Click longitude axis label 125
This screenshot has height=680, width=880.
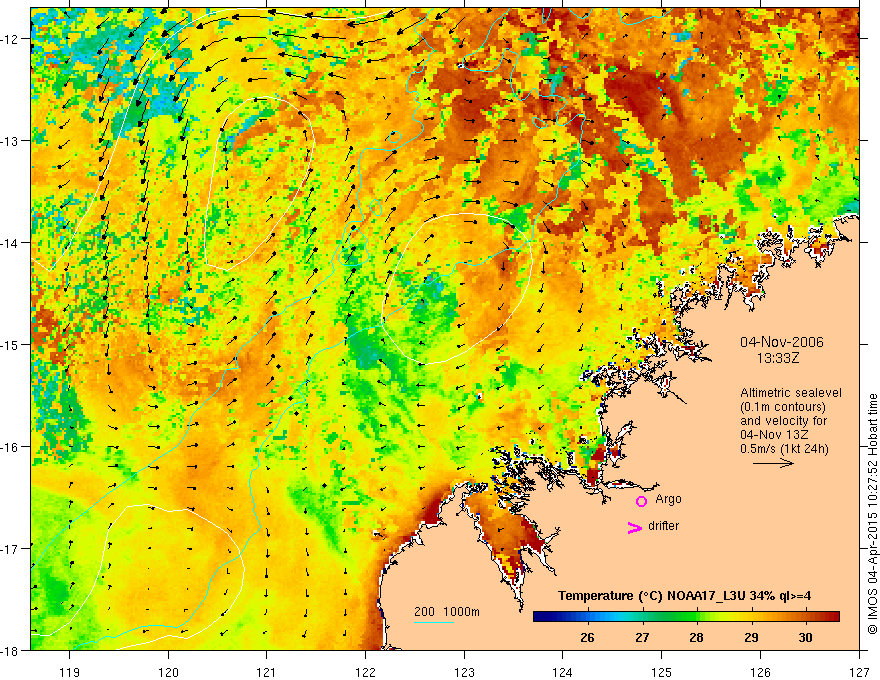[x=662, y=672]
